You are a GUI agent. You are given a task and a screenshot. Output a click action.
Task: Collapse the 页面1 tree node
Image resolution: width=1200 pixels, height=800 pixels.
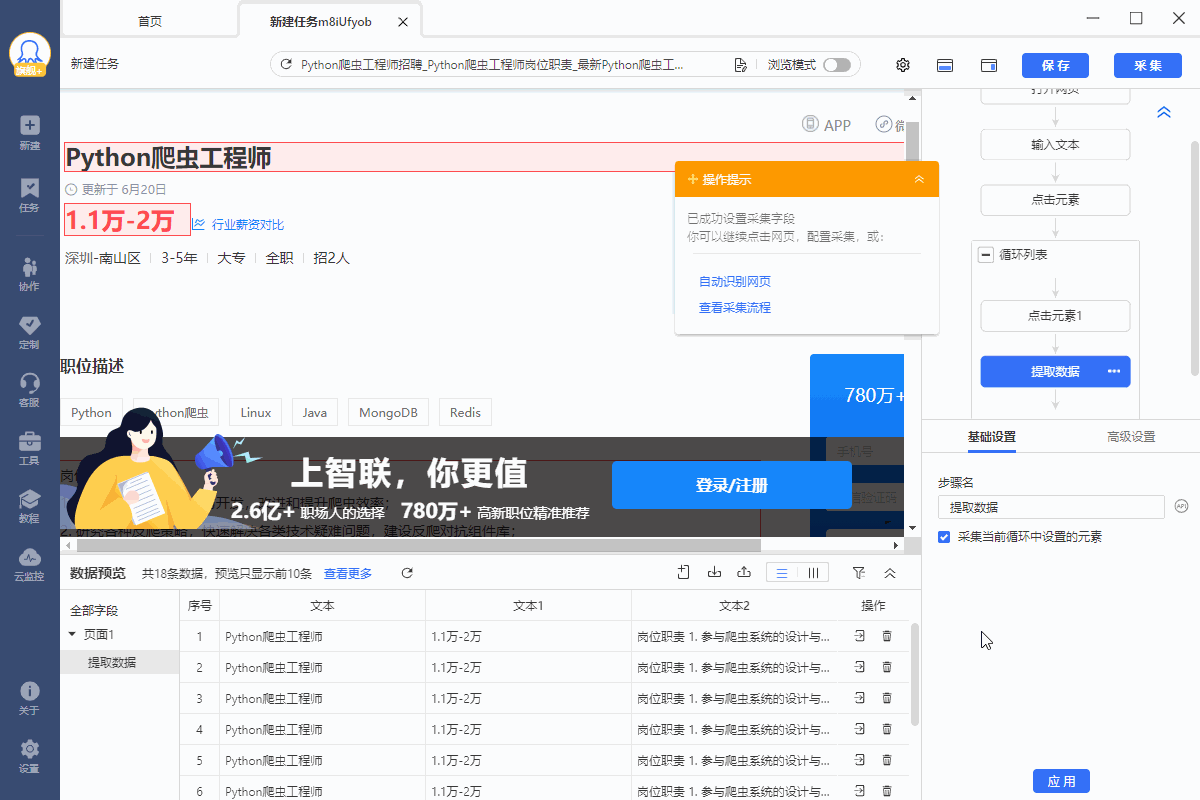coord(72,634)
